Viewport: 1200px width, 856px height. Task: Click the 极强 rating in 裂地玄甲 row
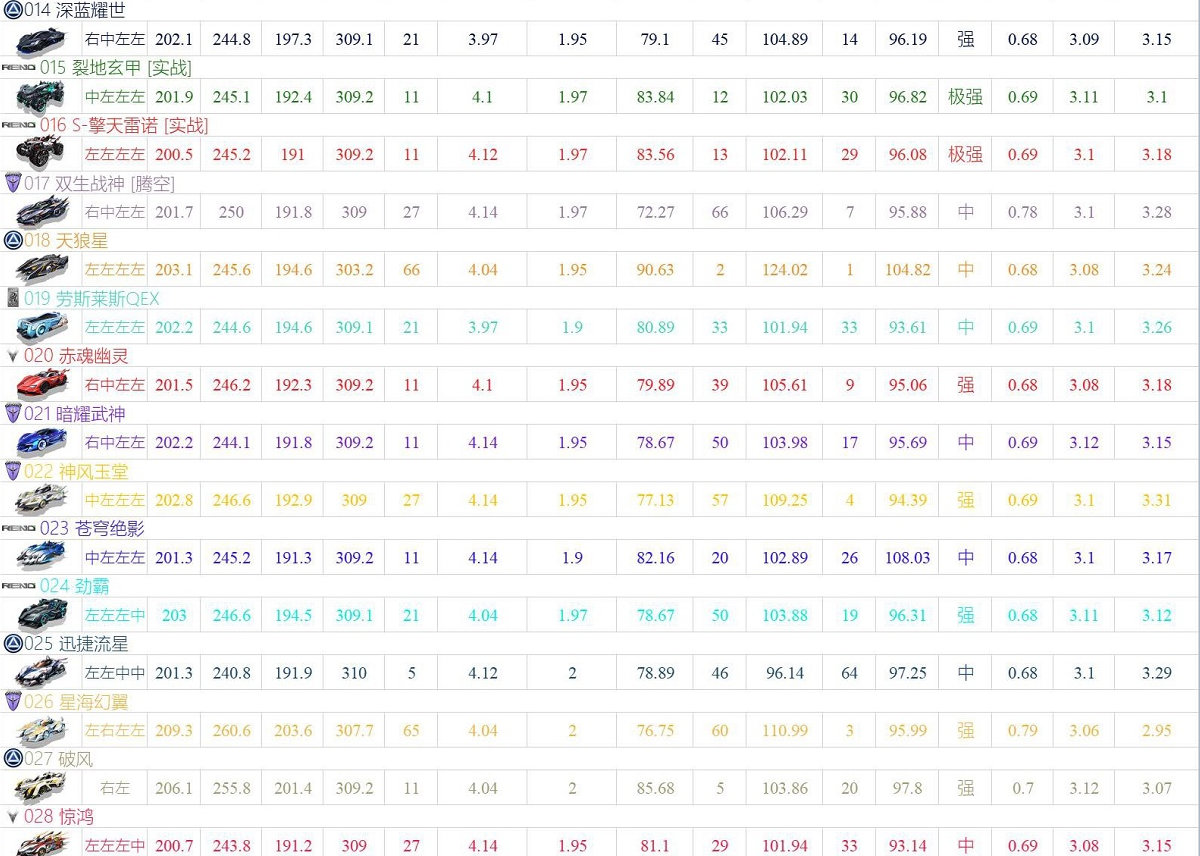965,97
